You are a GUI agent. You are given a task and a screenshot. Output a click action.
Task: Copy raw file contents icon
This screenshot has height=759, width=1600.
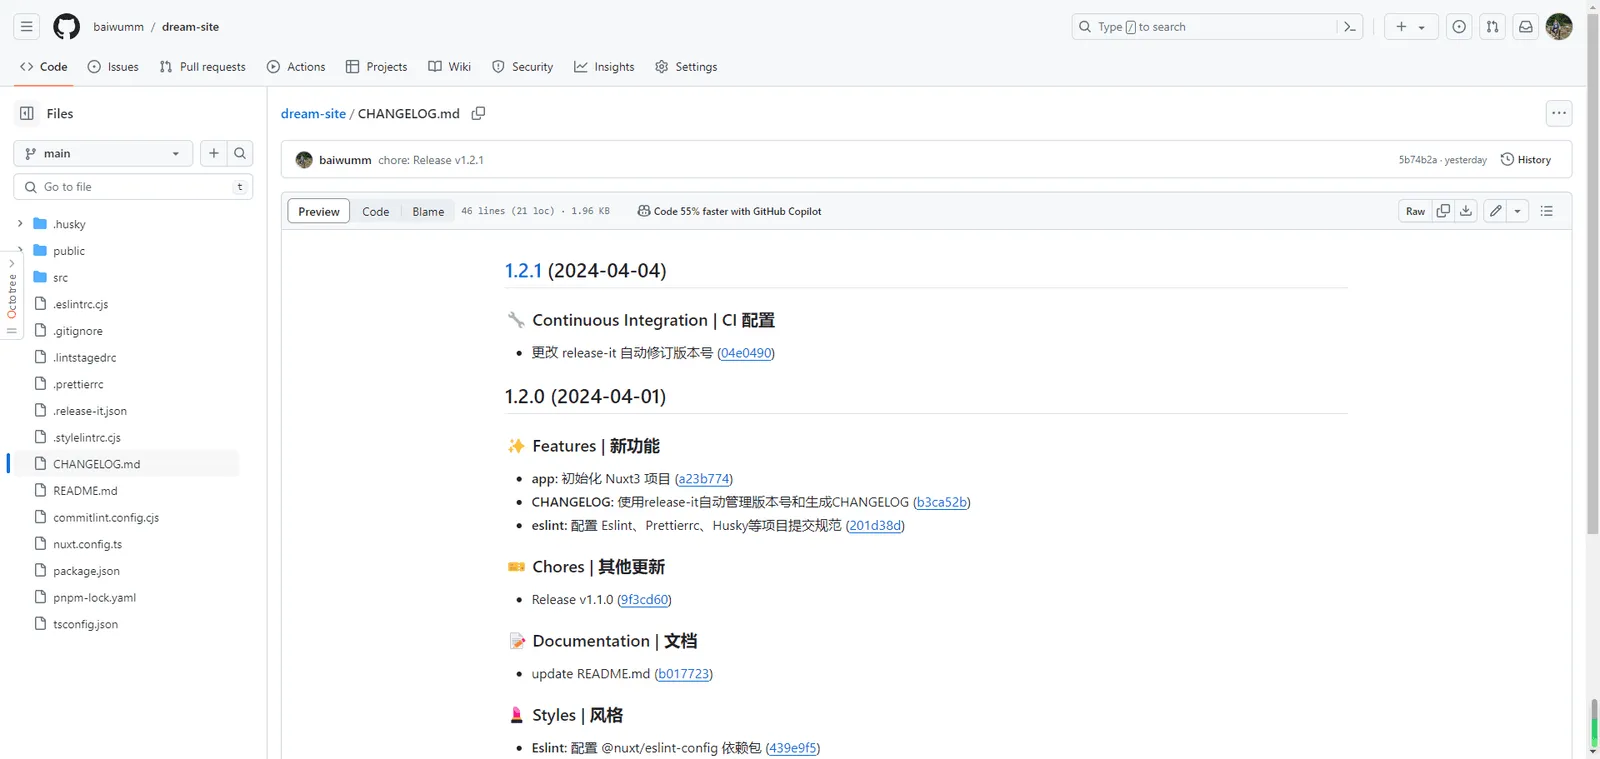pyautogui.click(x=1443, y=211)
